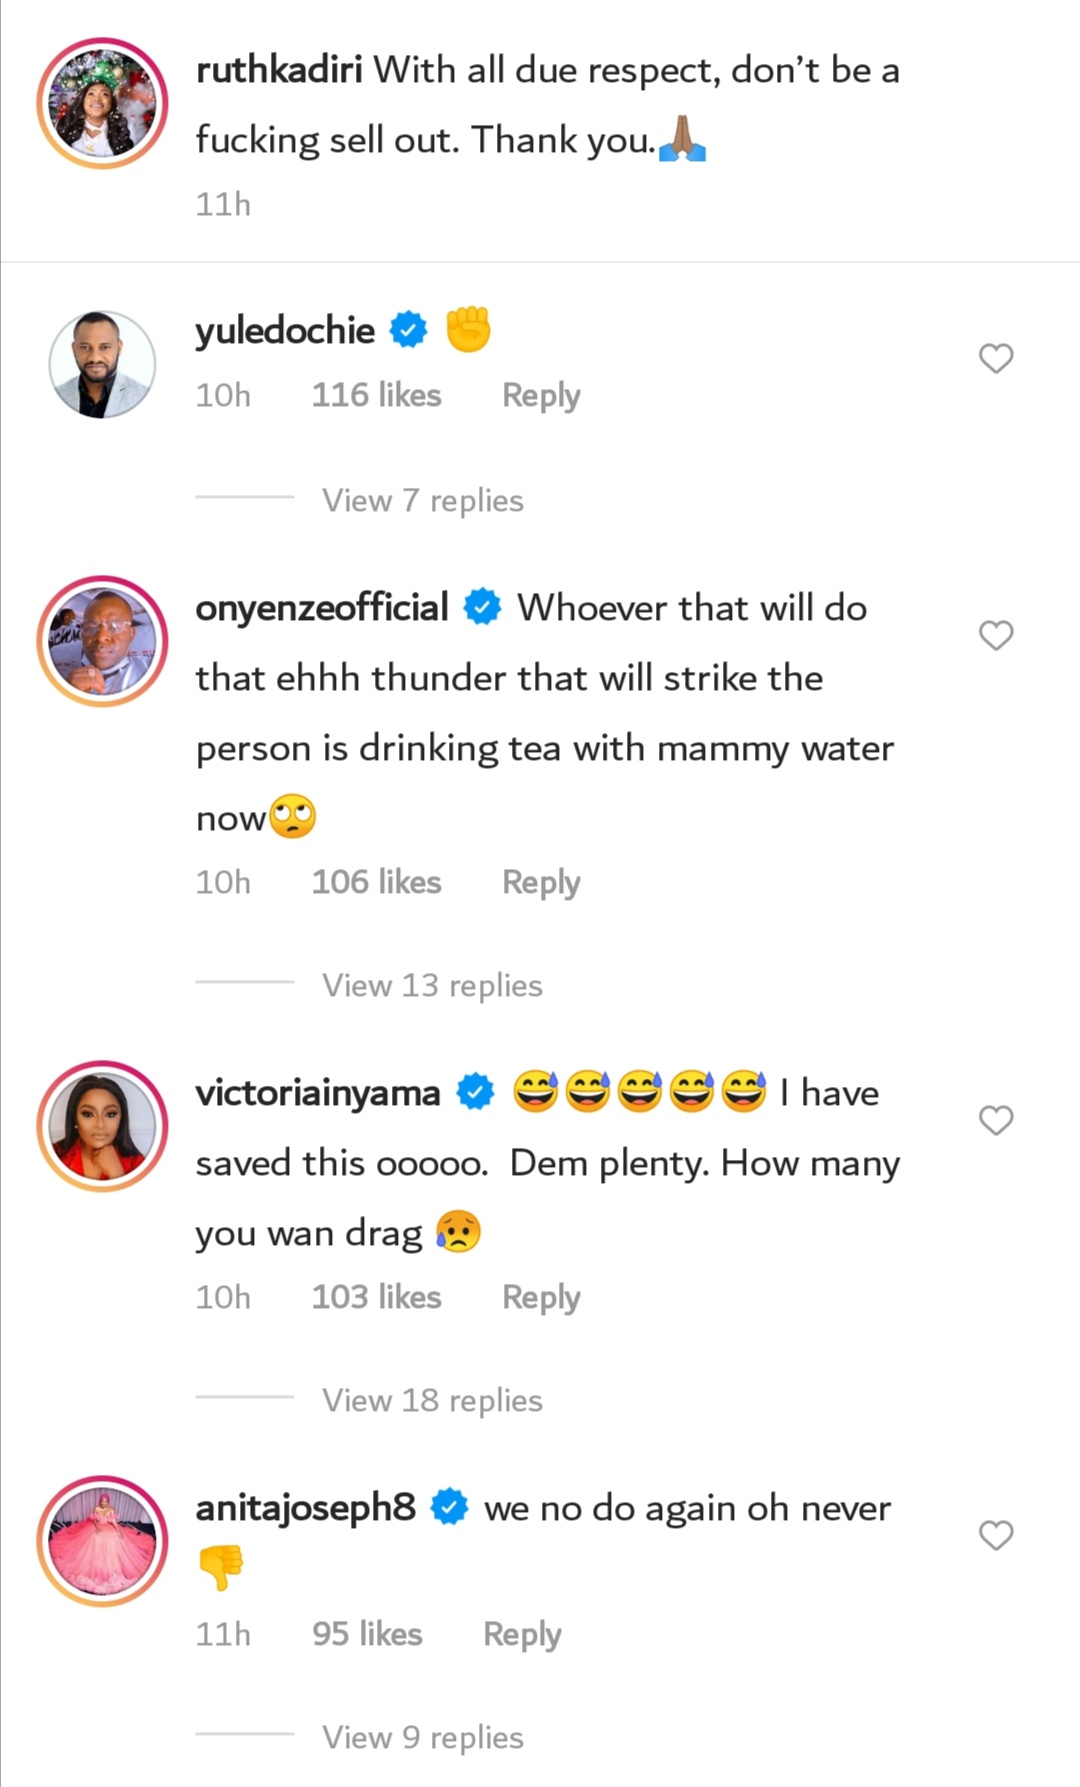Like onyenzeofficial's comment with the heart

coord(995,635)
